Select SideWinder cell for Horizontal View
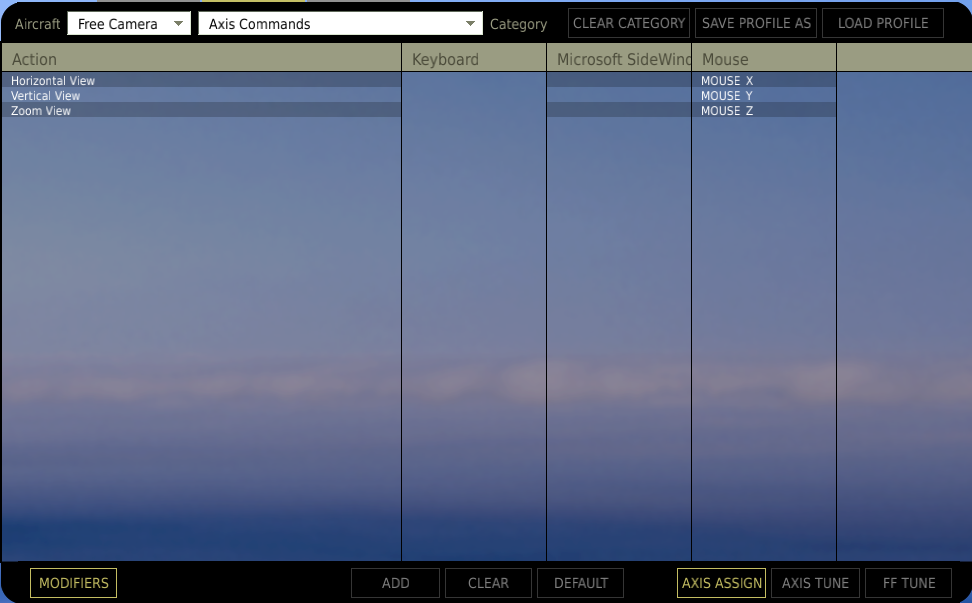 [x=619, y=81]
